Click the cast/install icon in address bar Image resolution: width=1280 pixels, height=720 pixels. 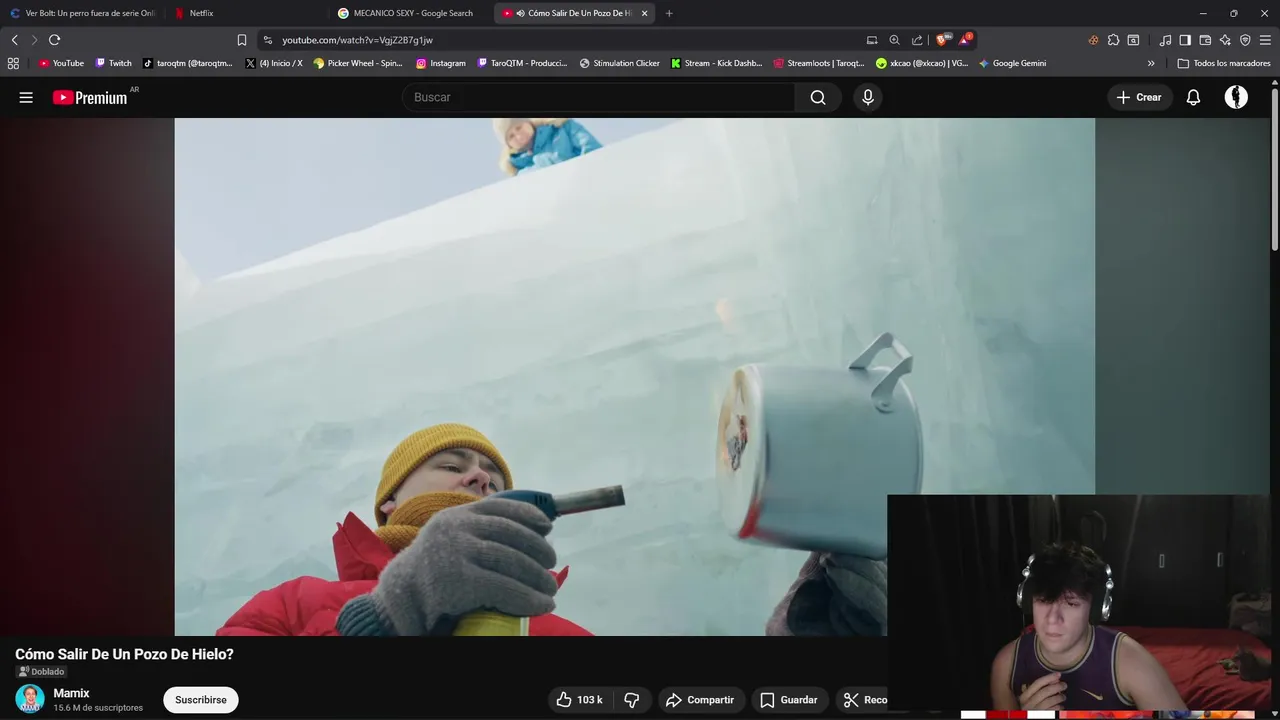coord(872,40)
